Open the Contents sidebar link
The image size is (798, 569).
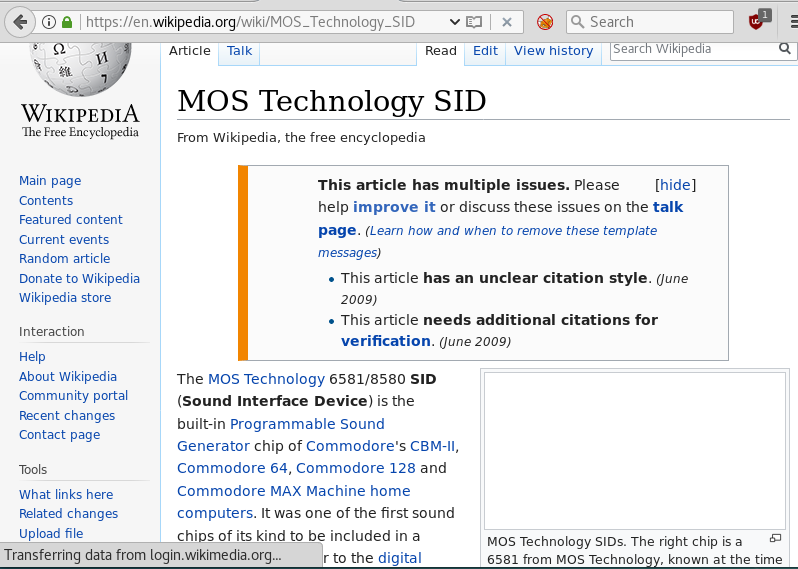[x=46, y=201]
